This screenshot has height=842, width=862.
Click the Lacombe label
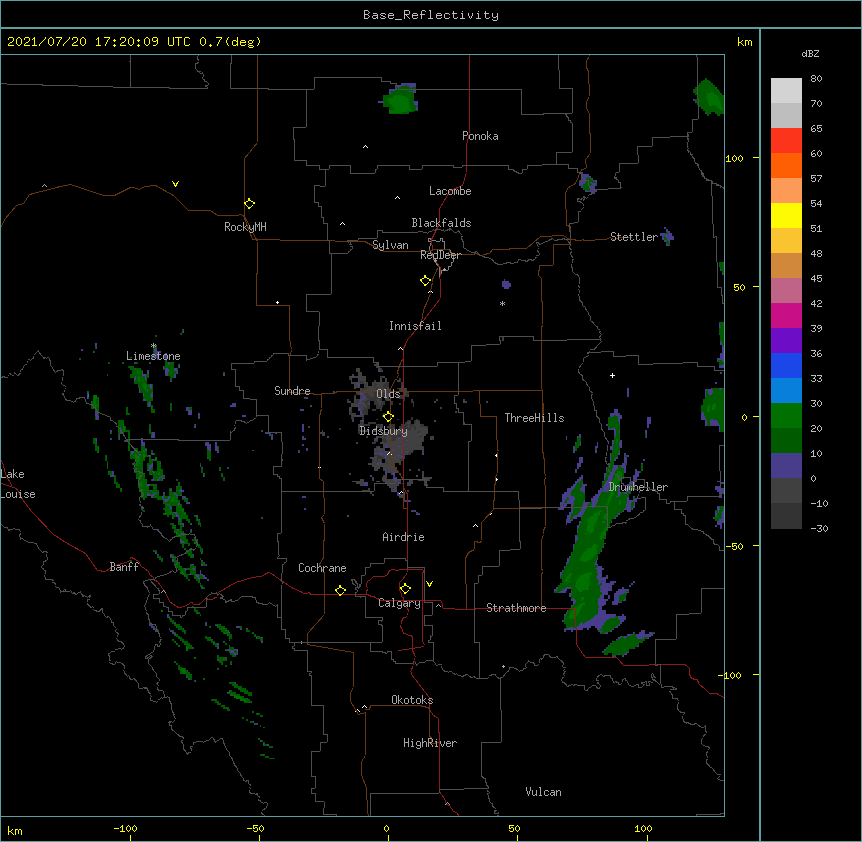coord(450,191)
